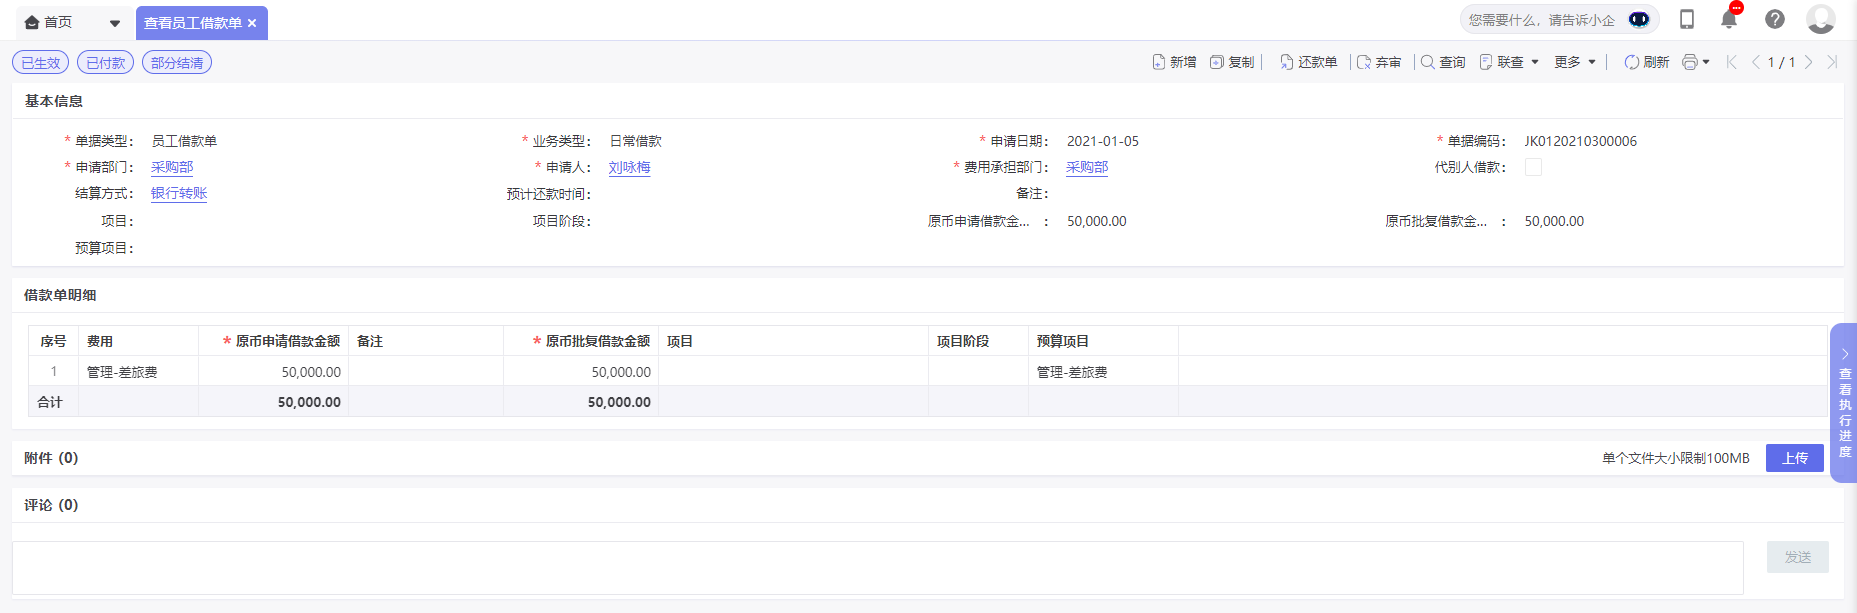This screenshot has height=613, width=1857.
Task: Switch to the 首页 home tab
Action: (x=50, y=22)
